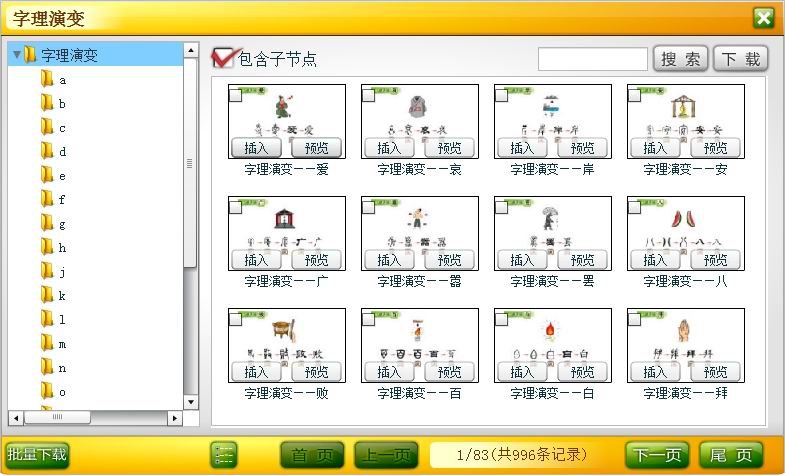Select folder icon for letter d
The height and width of the screenshot is (476, 785).
[x=47, y=151]
